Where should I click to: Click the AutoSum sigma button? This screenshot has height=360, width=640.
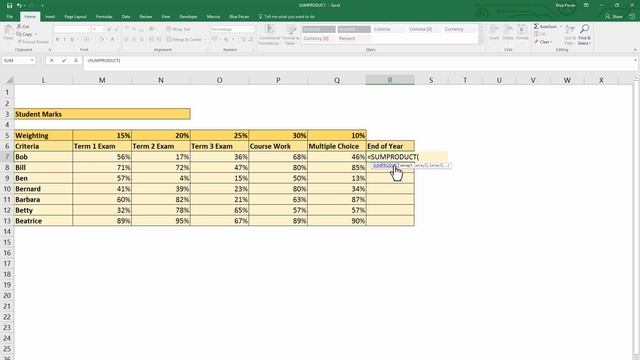545,26
